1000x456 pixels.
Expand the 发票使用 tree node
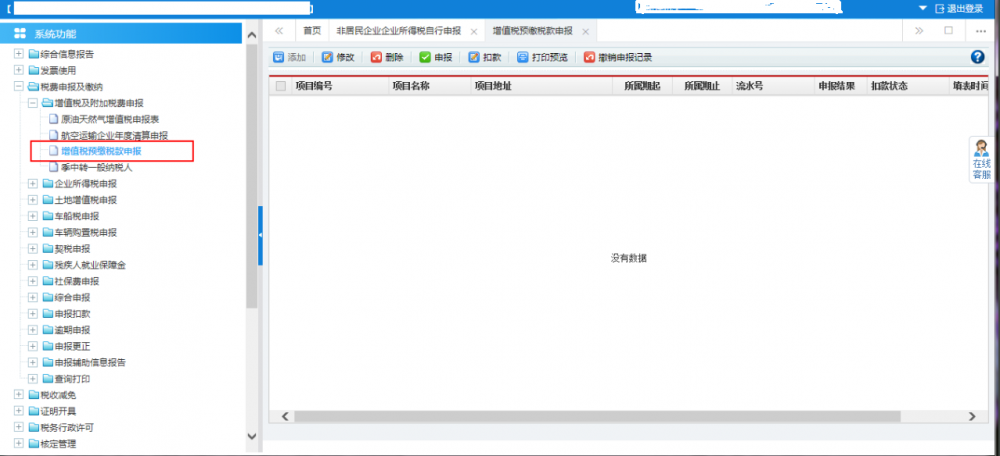(x=18, y=70)
